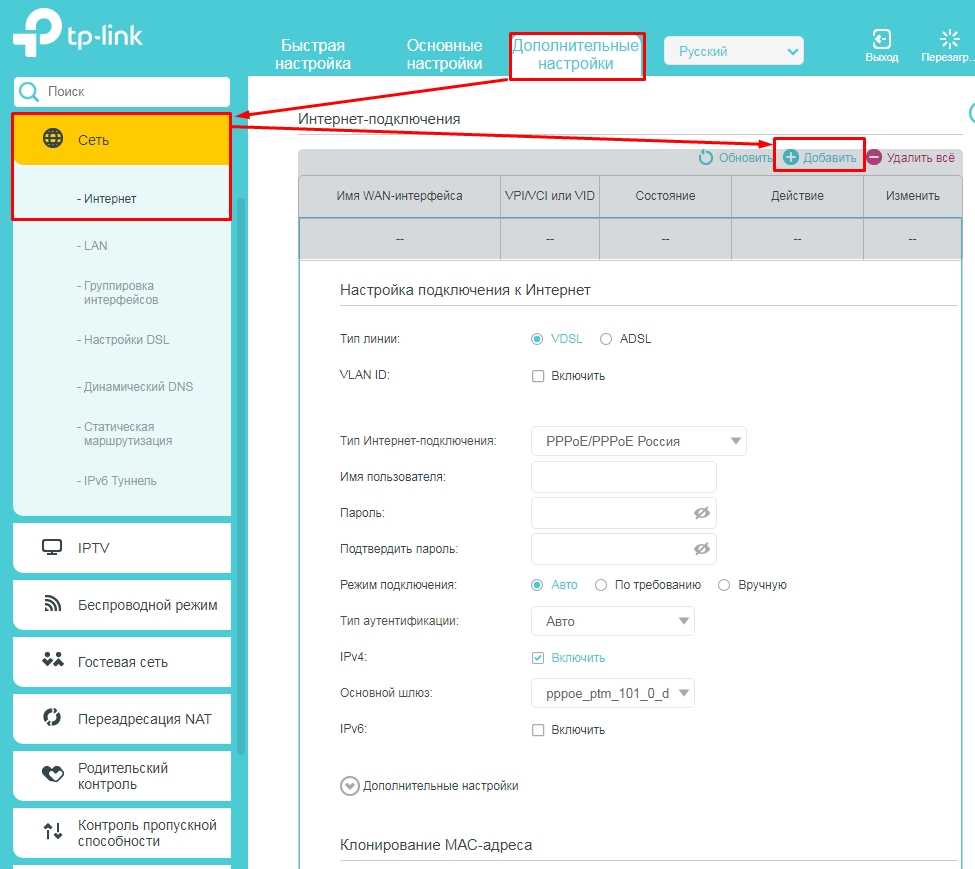Screen dimensions: 975x869
Task: Enable the IPv6 Включить checkbox
Action: point(538,730)
